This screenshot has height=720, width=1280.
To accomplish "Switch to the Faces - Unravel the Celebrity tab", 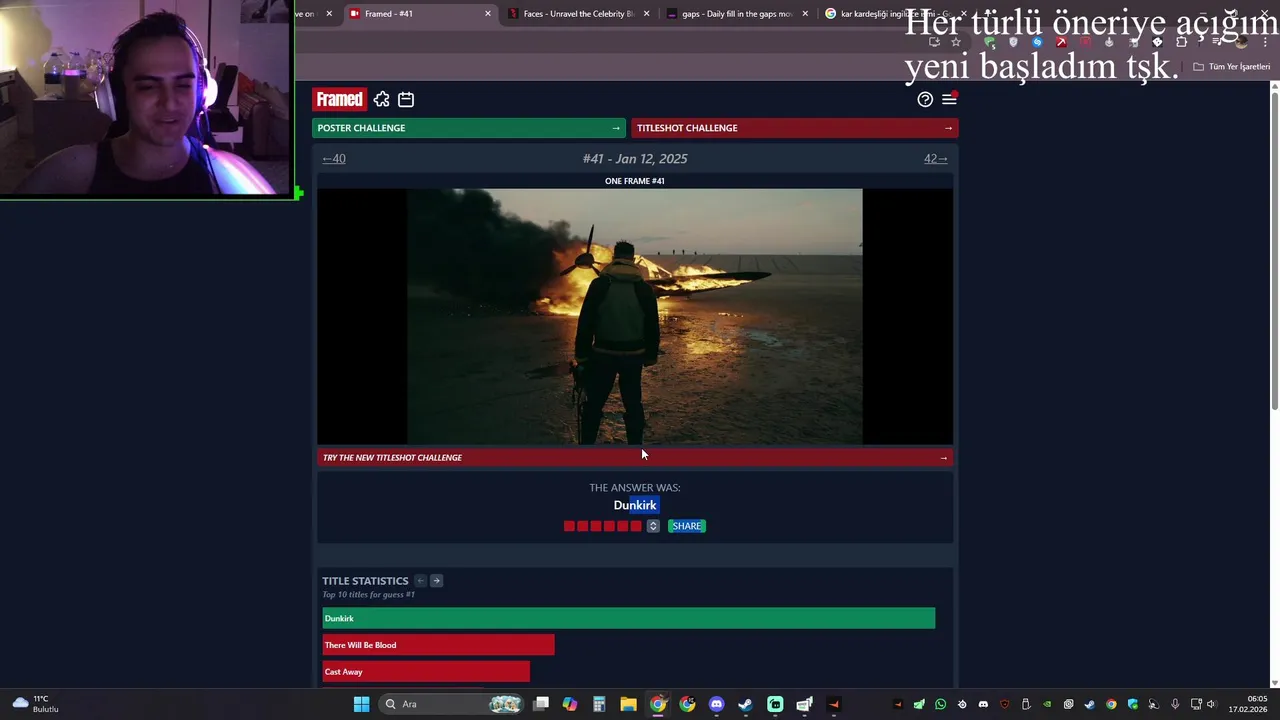I will (578, 14).
